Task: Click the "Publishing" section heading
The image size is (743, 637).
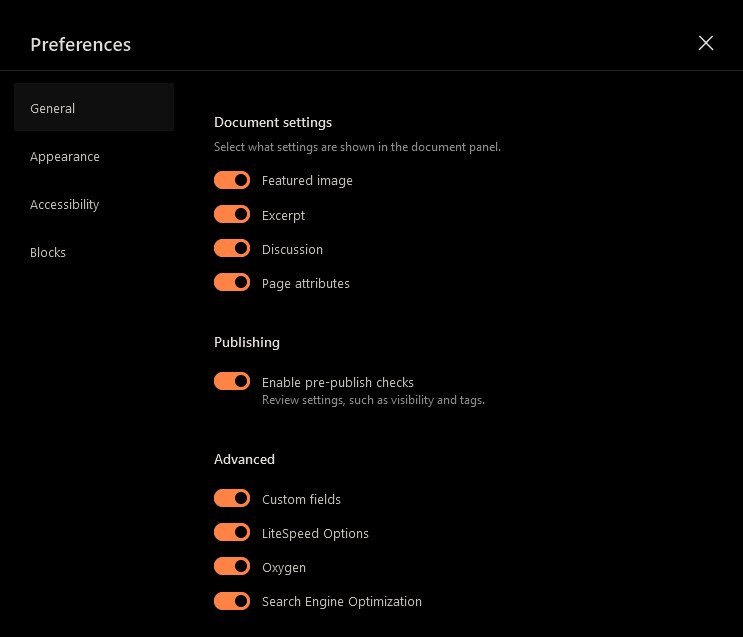Action: click(247, 342)
